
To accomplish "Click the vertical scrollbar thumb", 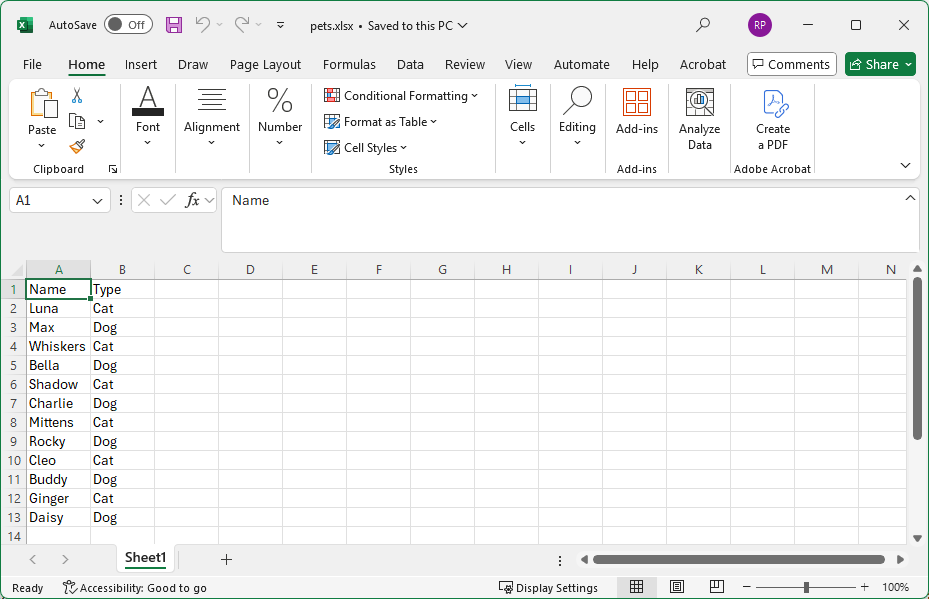I will (x=917, y=358).
